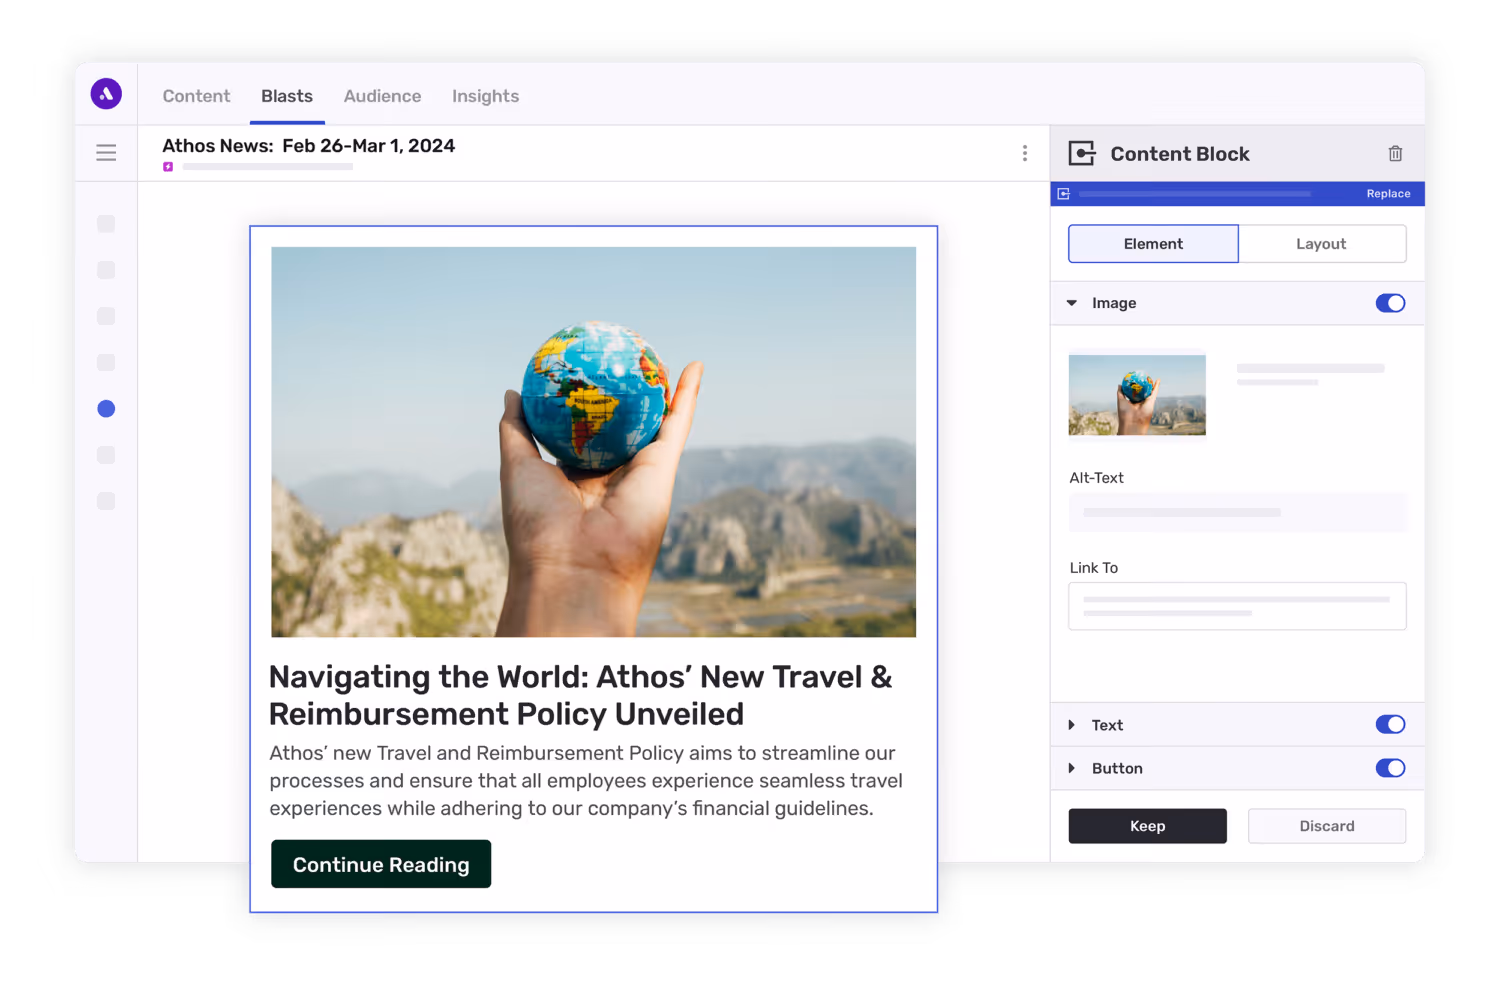Click the Keep button
This screenshot has height=1000, width=1500.
[1147, 826]
